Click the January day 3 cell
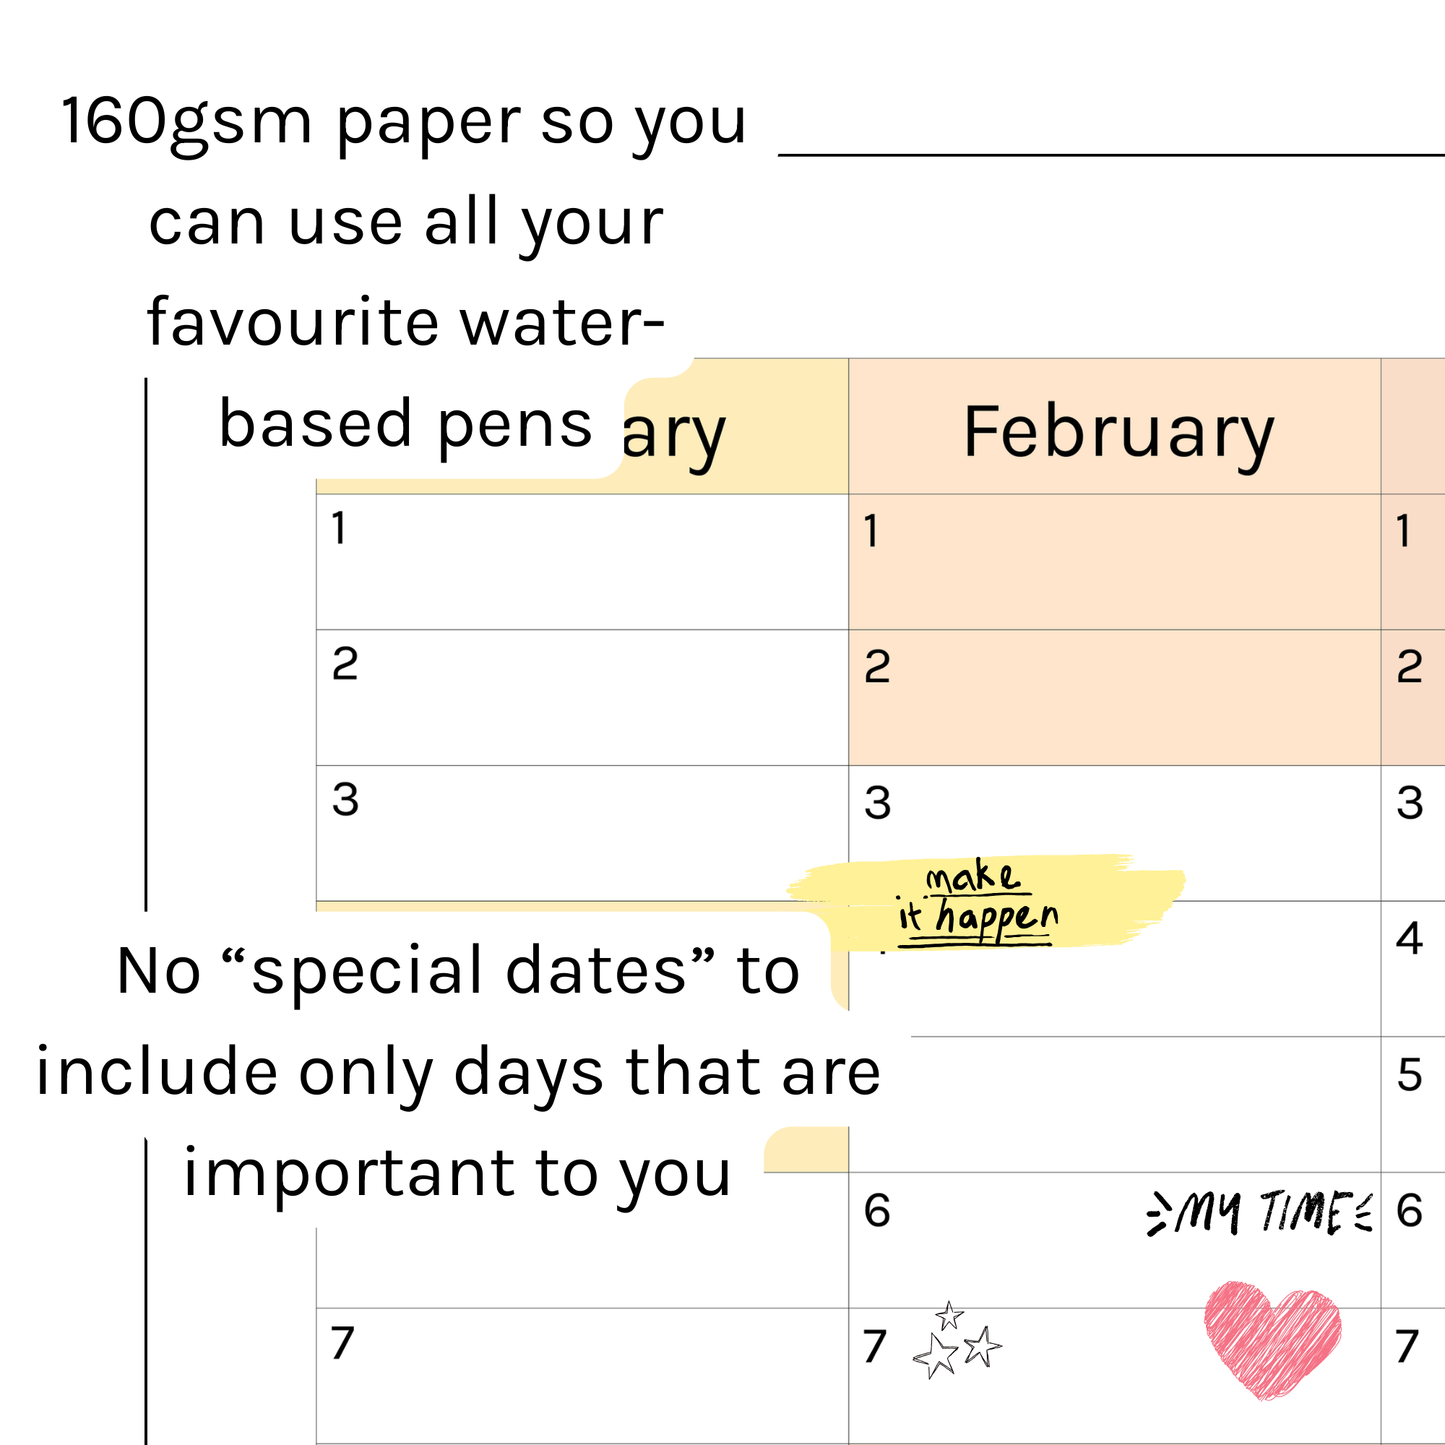The image size is (1445, 1445). (x=582, y=832)
